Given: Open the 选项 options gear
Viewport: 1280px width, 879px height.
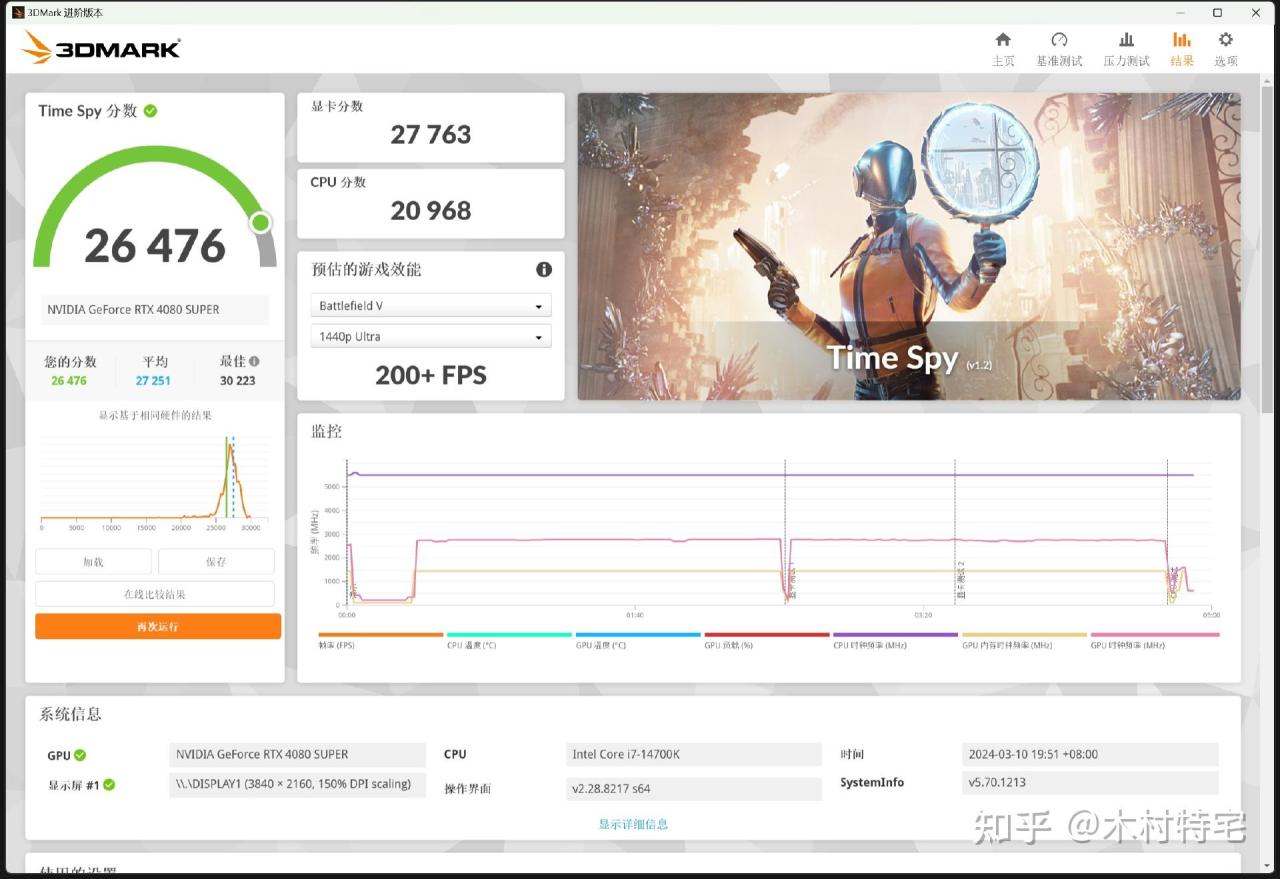Looking at the screenshot, I should coord(1226,49).
